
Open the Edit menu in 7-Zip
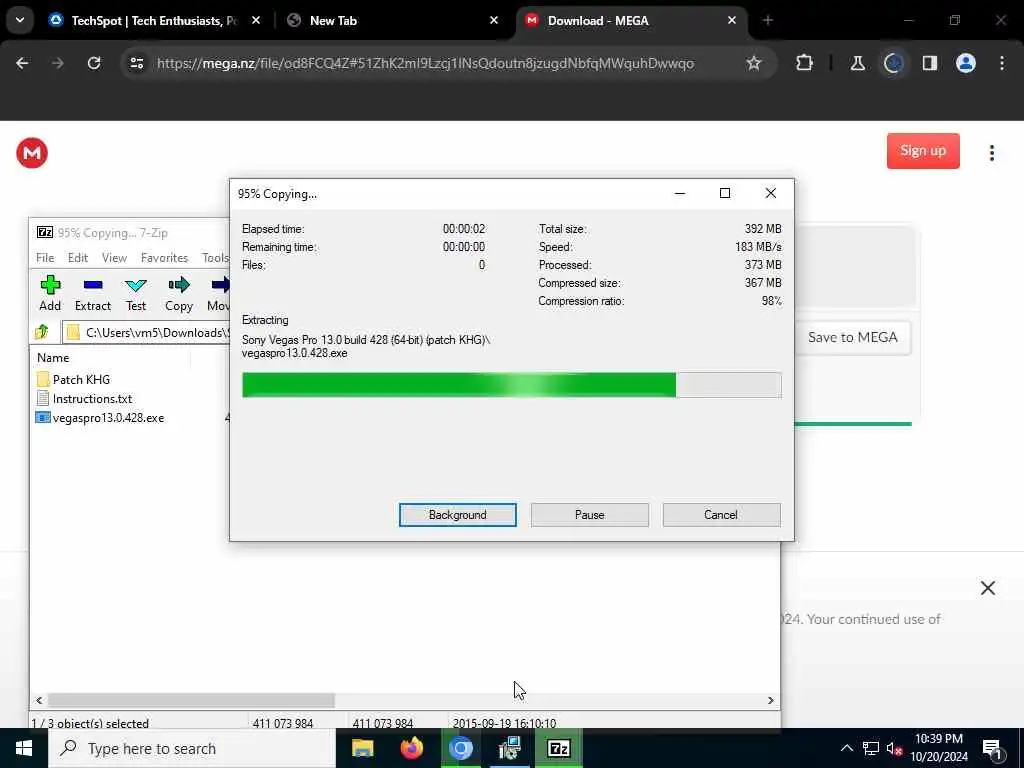click(78, 258)
